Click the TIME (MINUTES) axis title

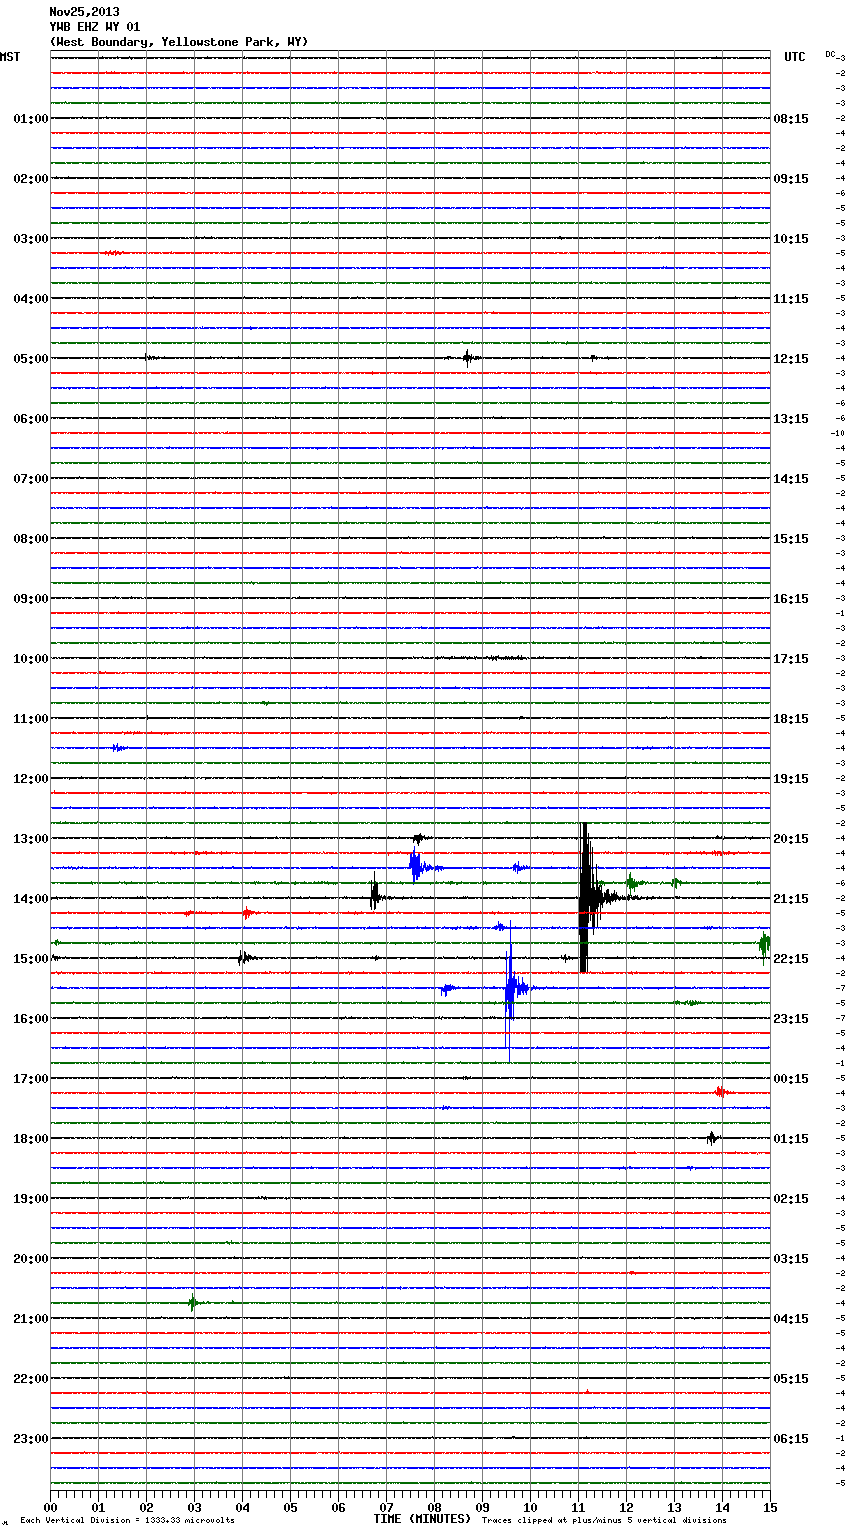tap(422, 1519)
